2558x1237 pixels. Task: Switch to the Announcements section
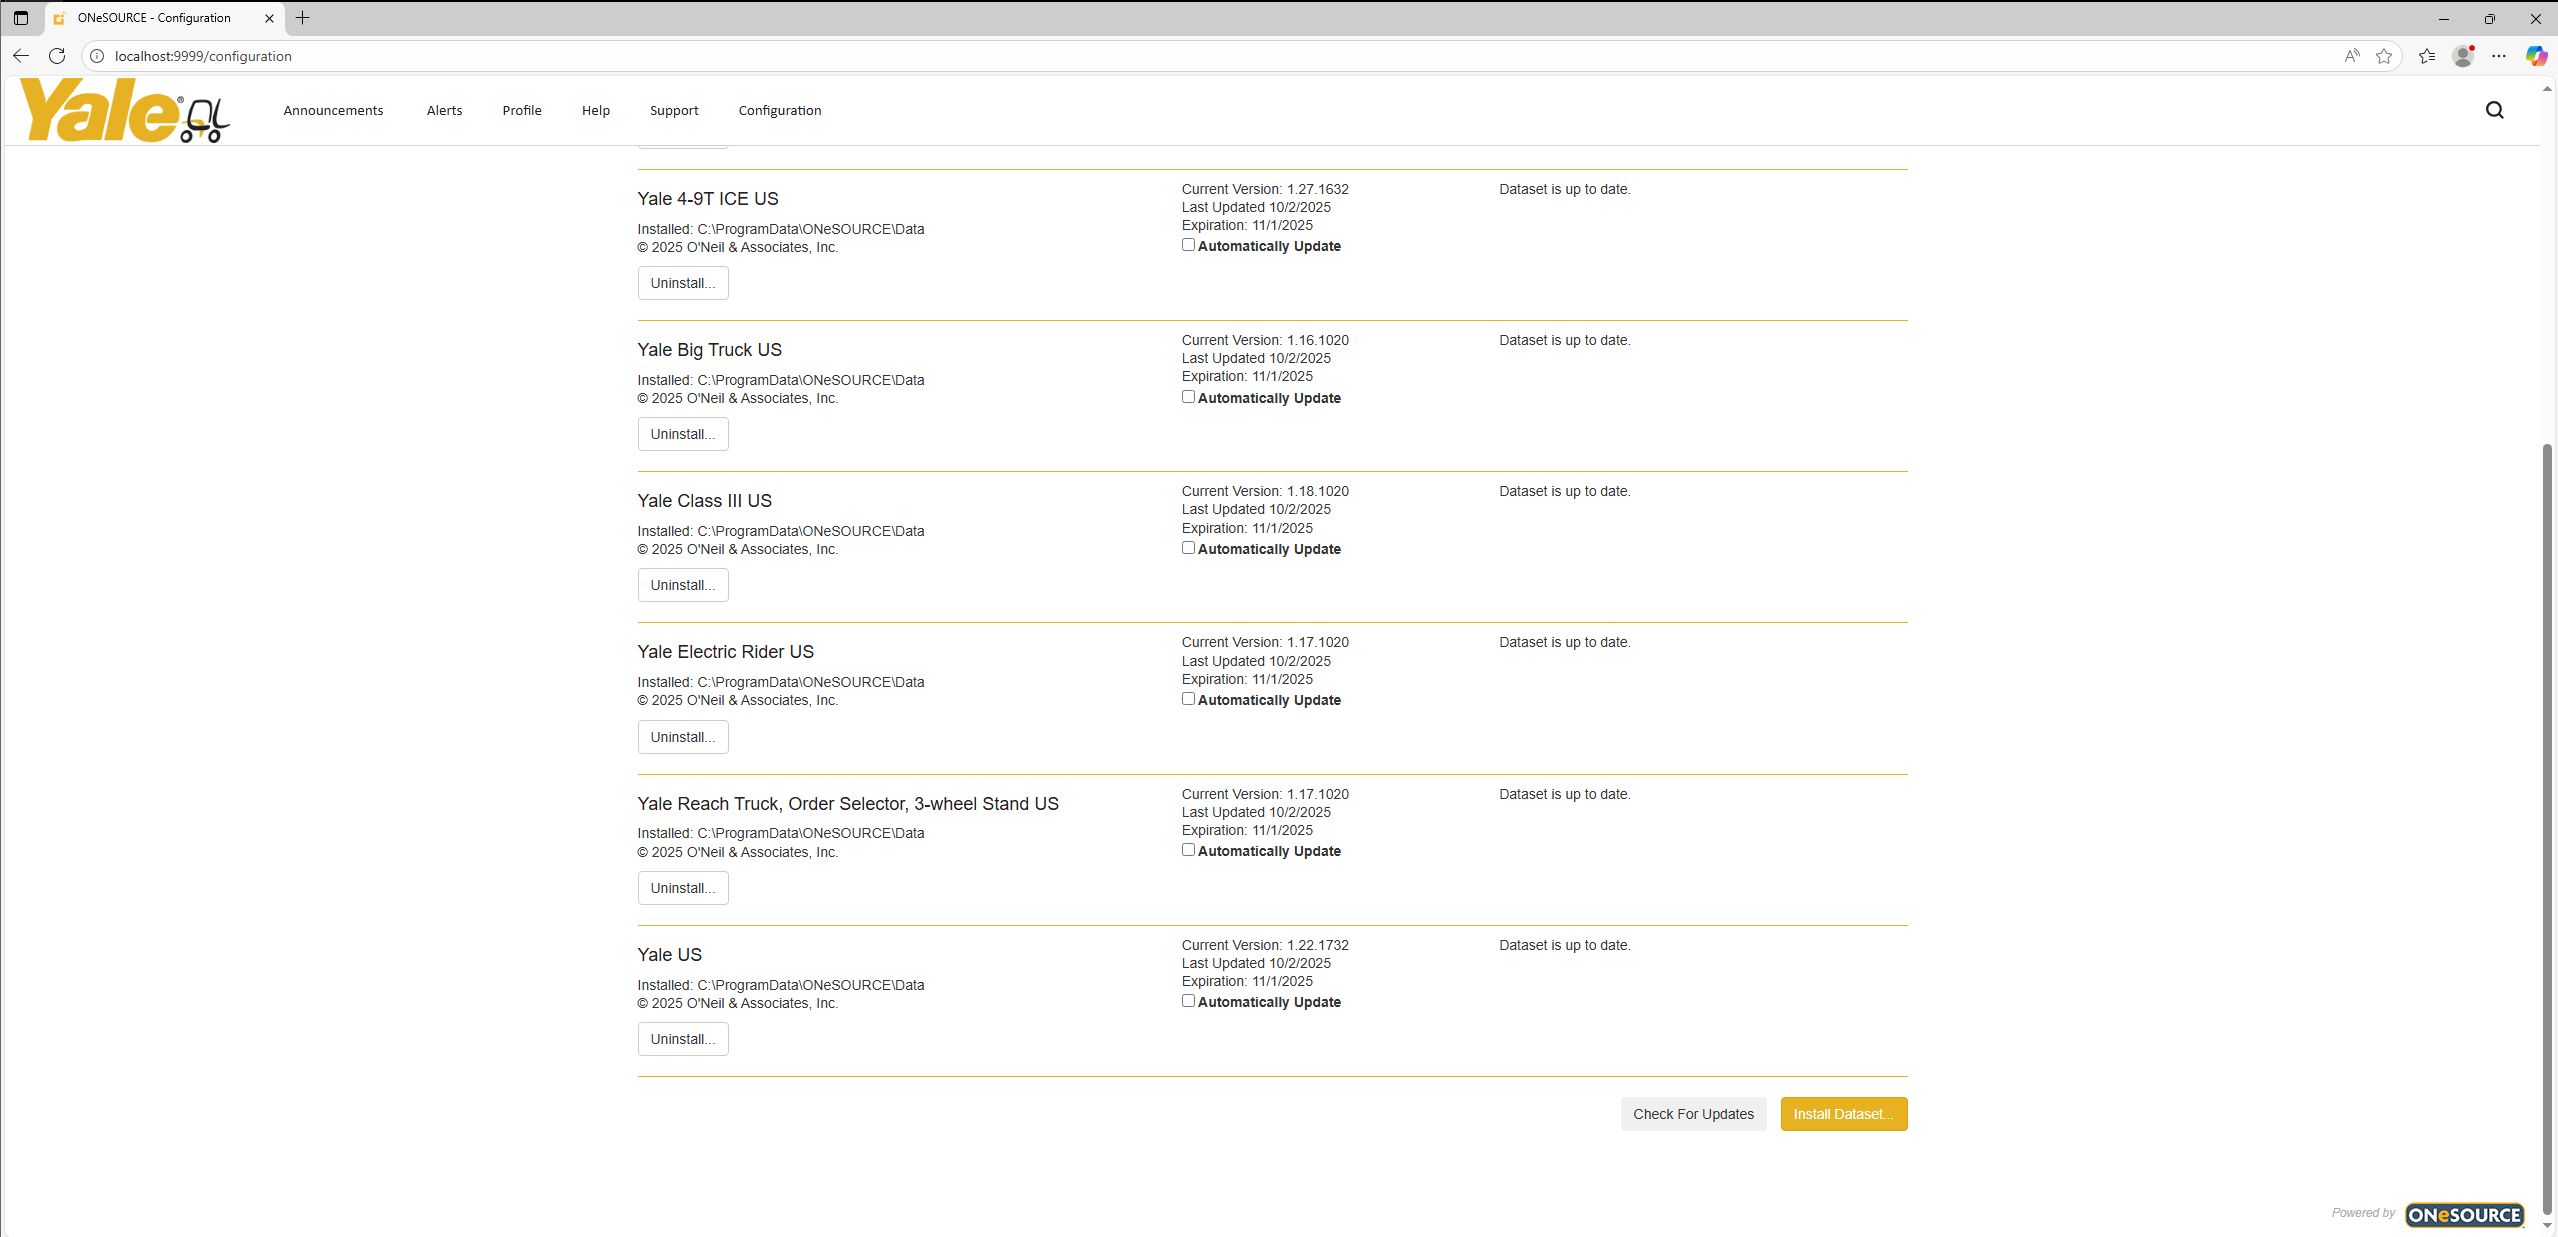tap(333, 110)
